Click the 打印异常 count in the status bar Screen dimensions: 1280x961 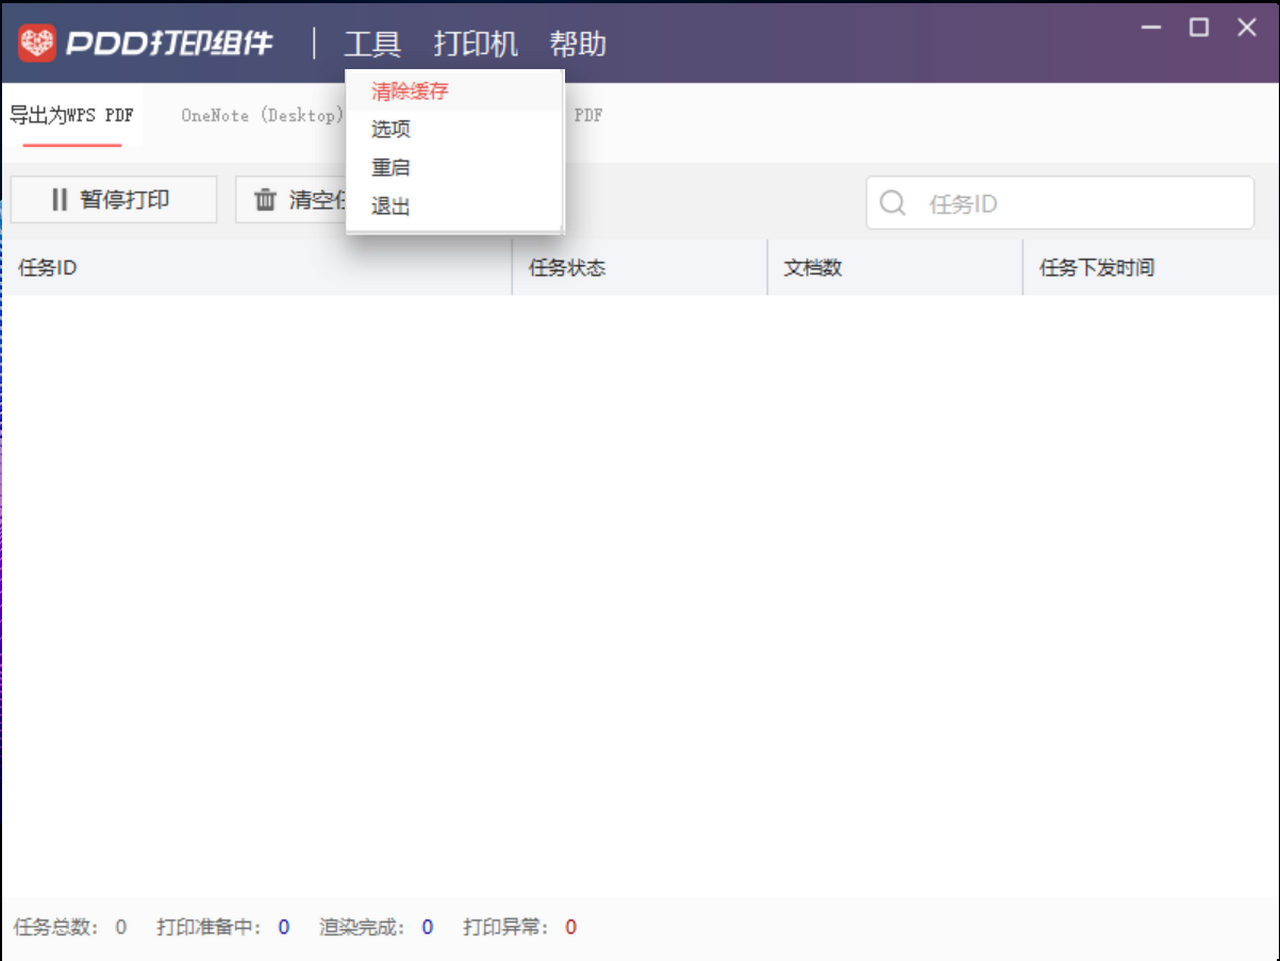570,927
